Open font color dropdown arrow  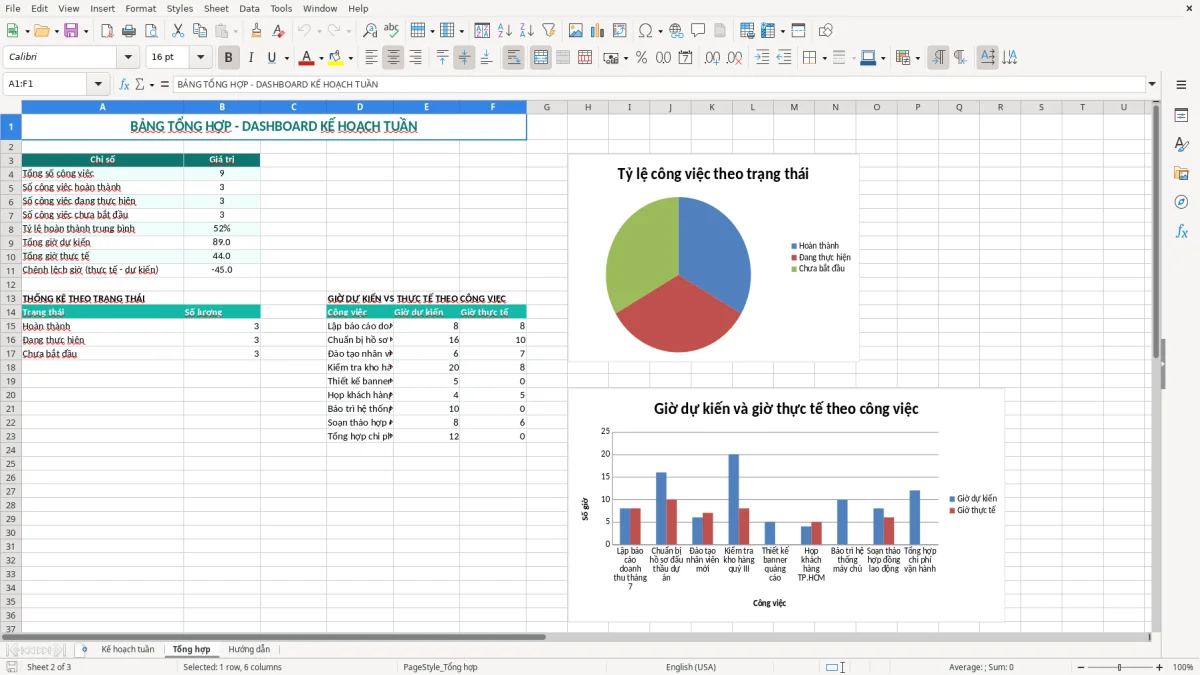click(321, 58)
